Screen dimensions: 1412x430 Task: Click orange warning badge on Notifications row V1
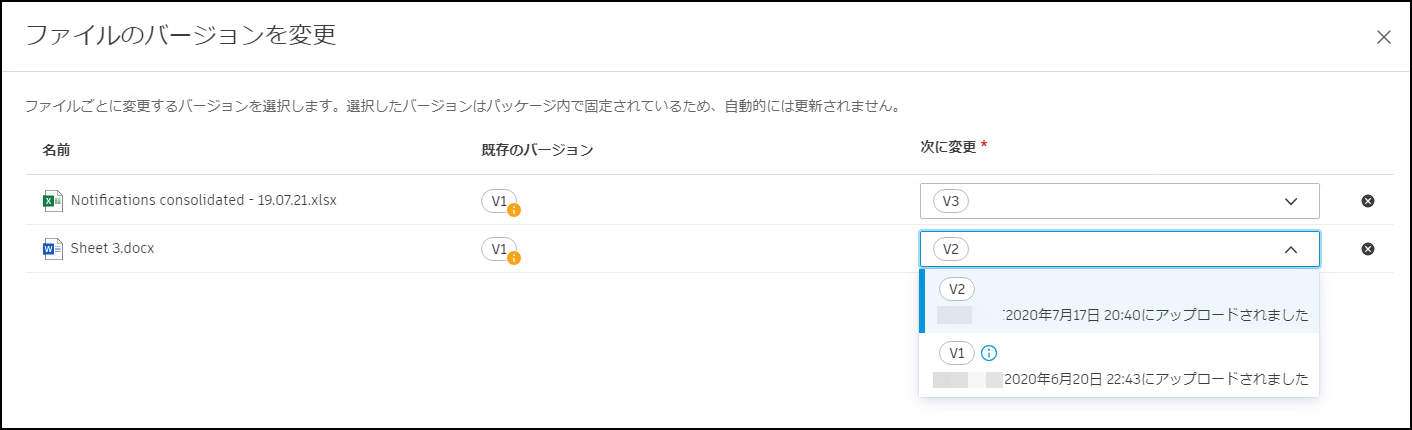pos(514,210)
